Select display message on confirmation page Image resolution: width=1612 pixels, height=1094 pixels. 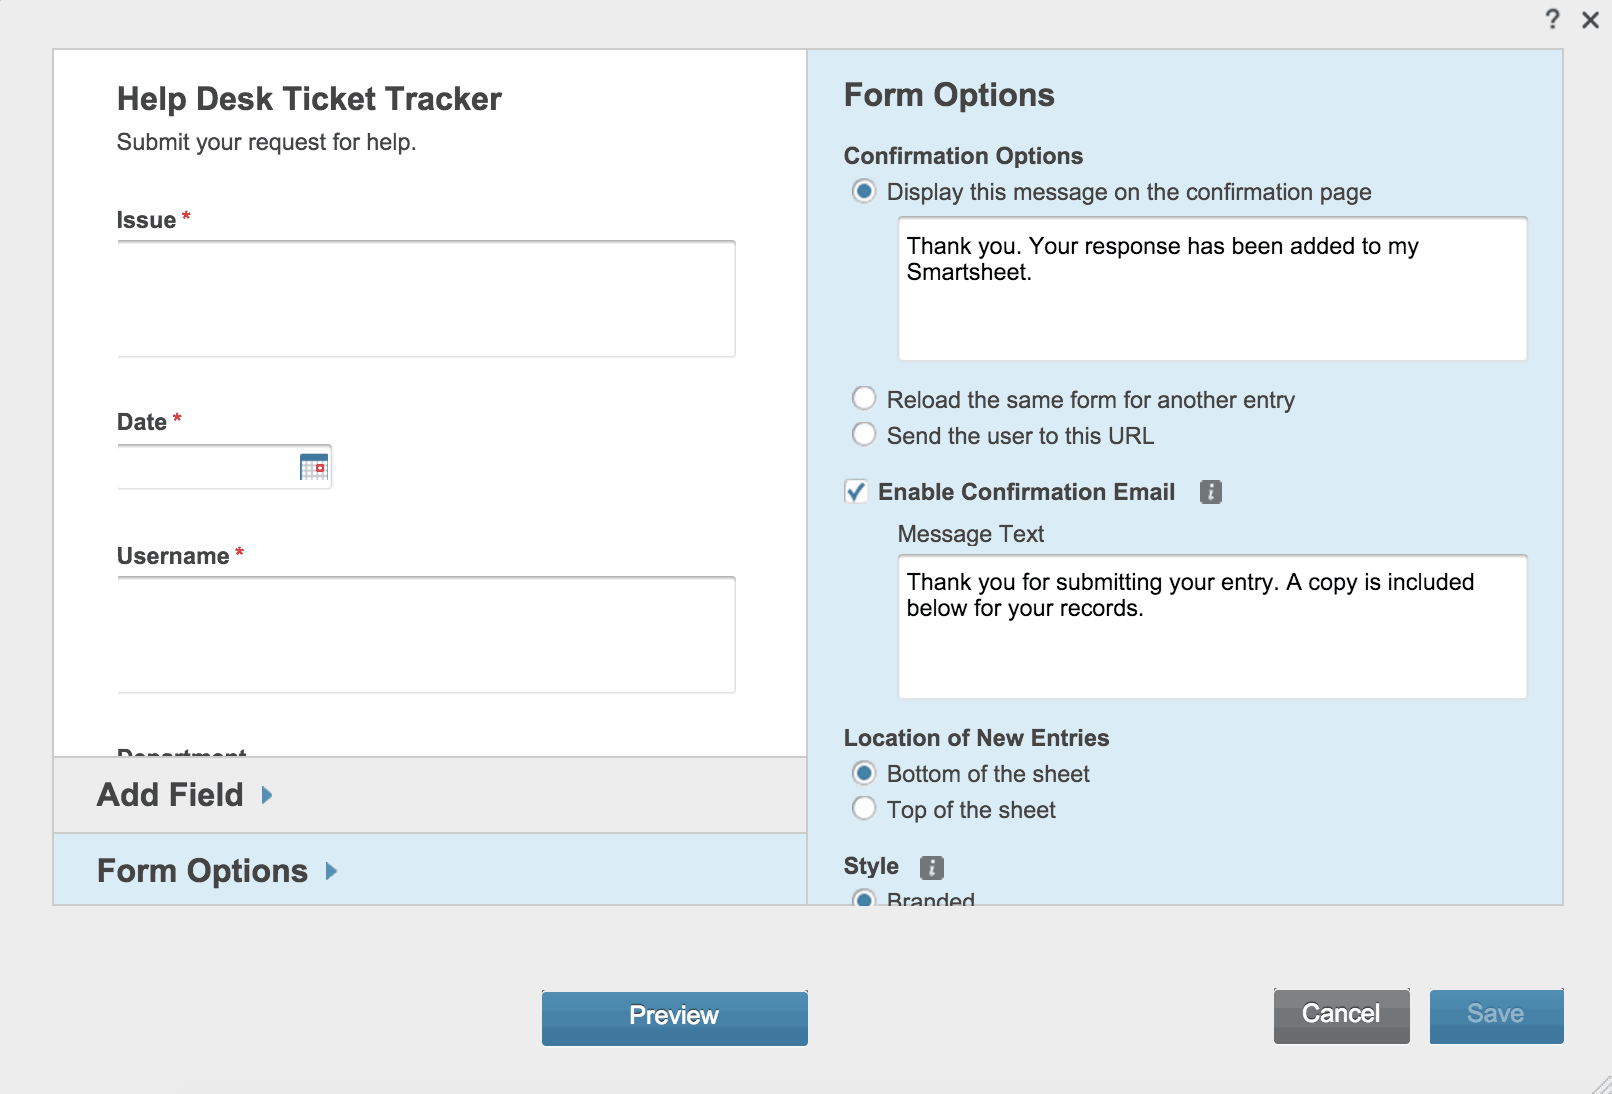click(x=863, y=191)
